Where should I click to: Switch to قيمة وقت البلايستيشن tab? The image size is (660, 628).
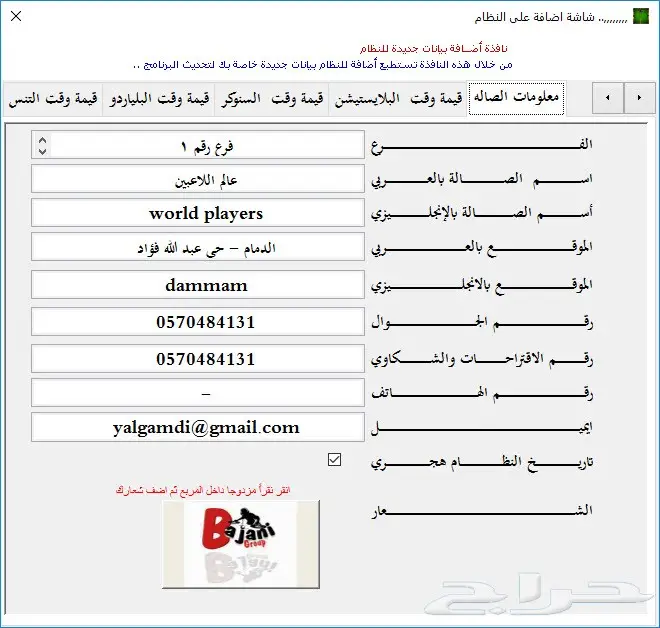point(398,99)
